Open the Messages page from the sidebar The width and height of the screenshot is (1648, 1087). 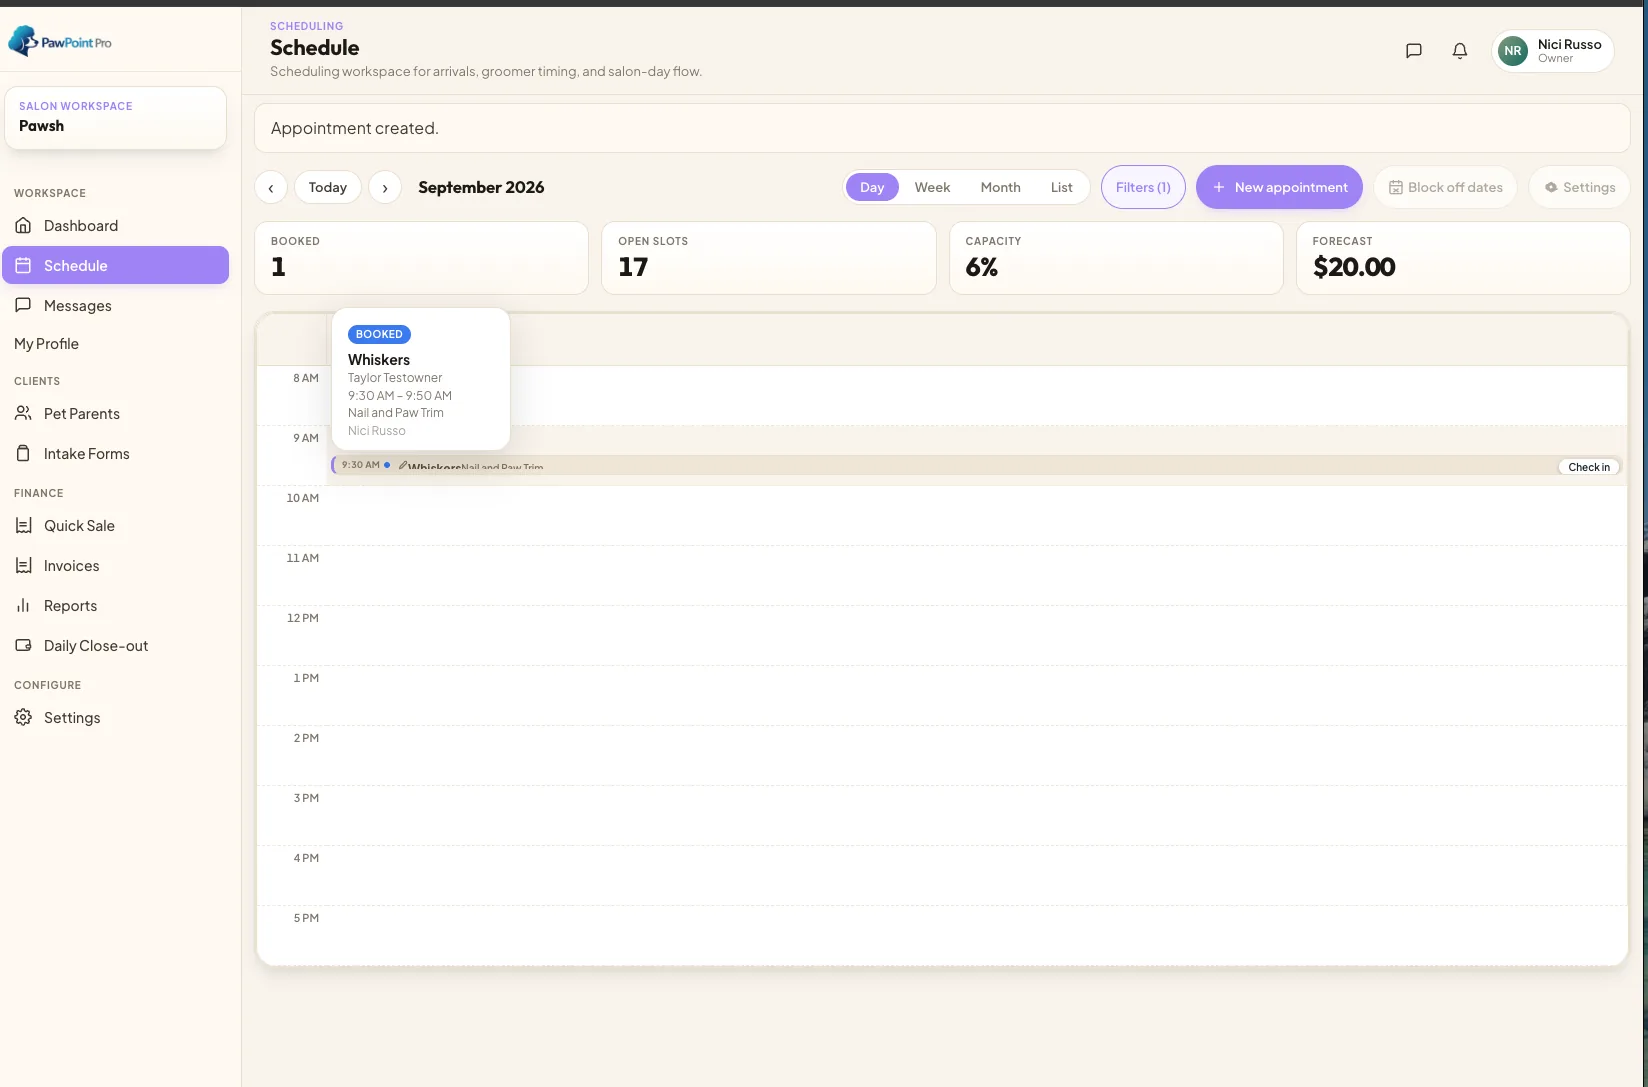pyautogui.click(x=116, y=305)
